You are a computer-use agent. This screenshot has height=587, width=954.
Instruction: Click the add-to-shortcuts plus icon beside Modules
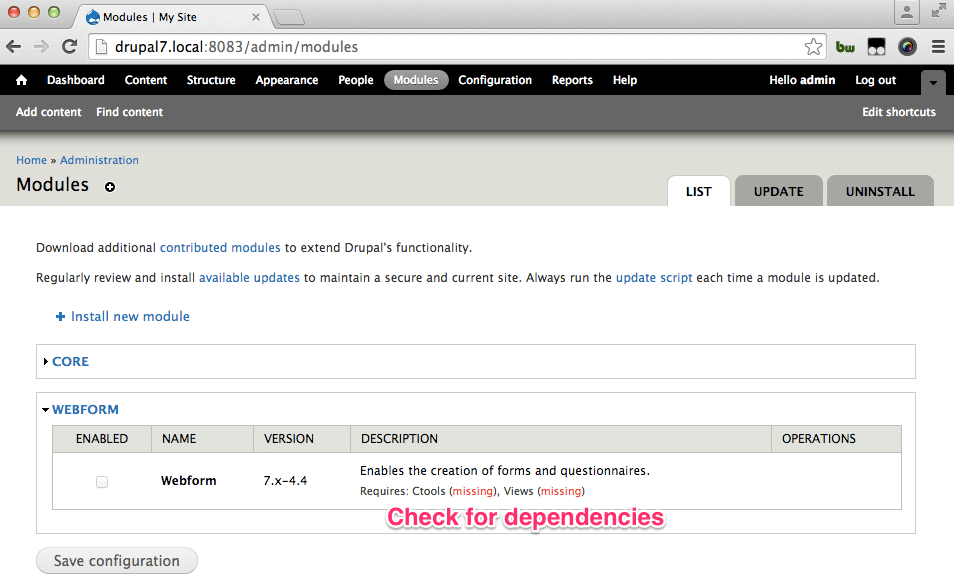pos(110,187)
